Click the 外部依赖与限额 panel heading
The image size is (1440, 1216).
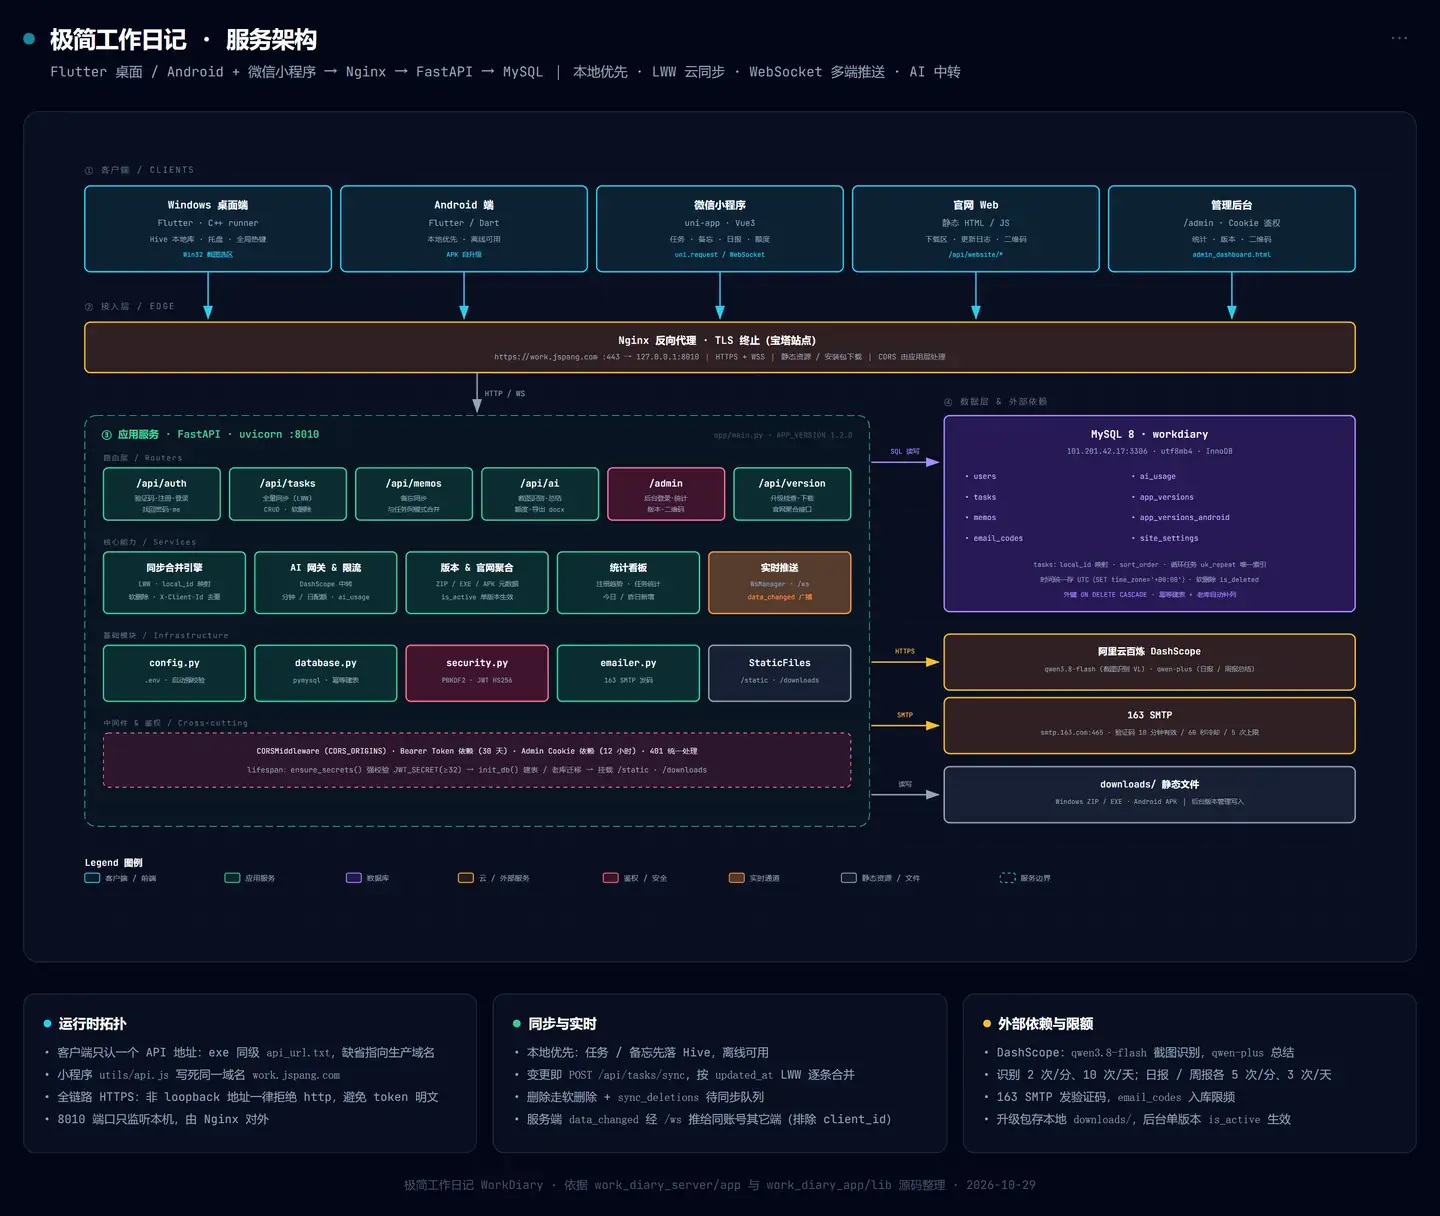click(x=1046, y=1024)
